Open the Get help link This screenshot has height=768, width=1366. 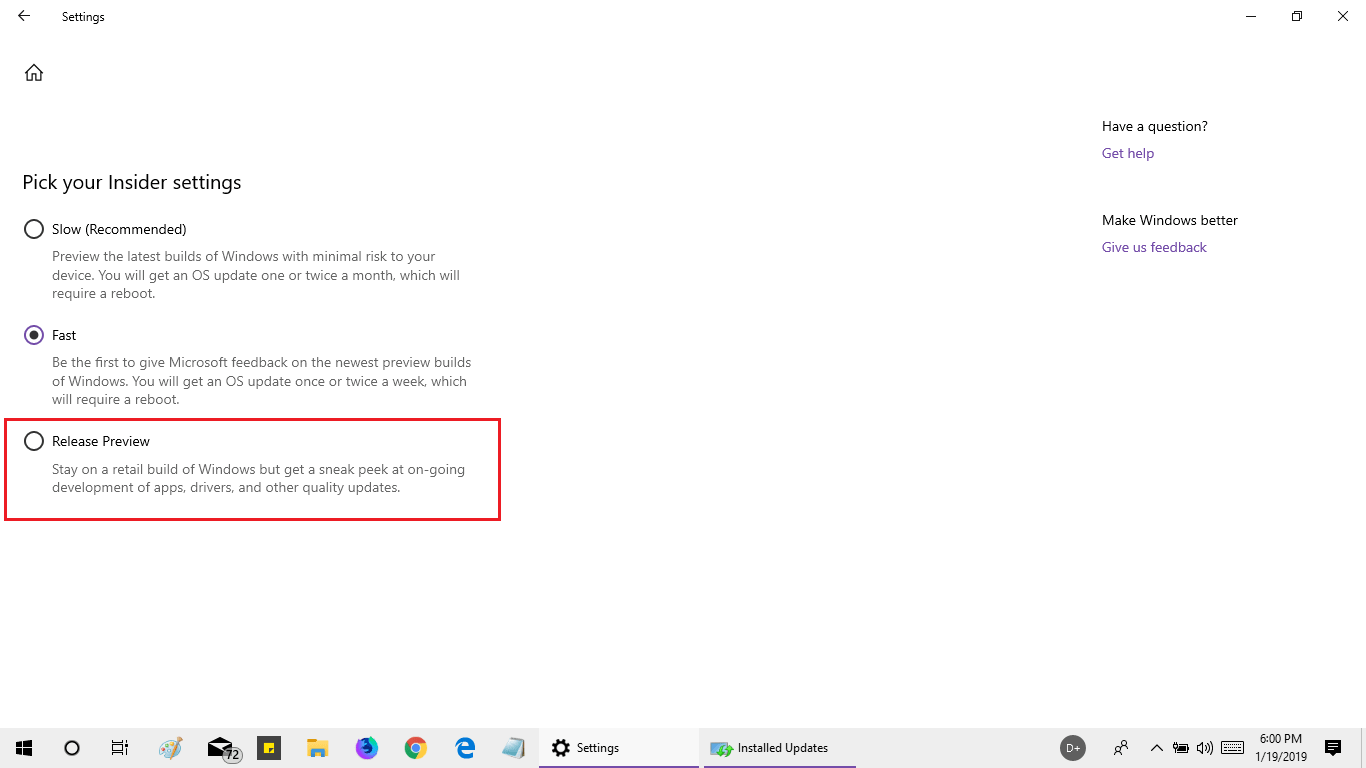tap(1128, 153)
